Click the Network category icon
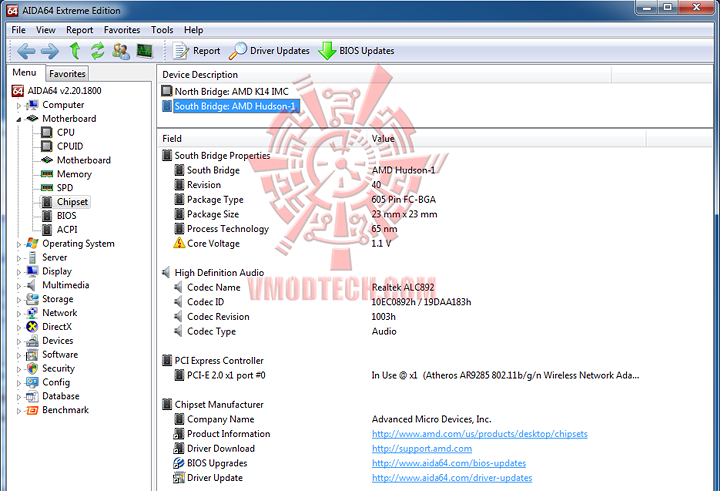 pos(32,313)
